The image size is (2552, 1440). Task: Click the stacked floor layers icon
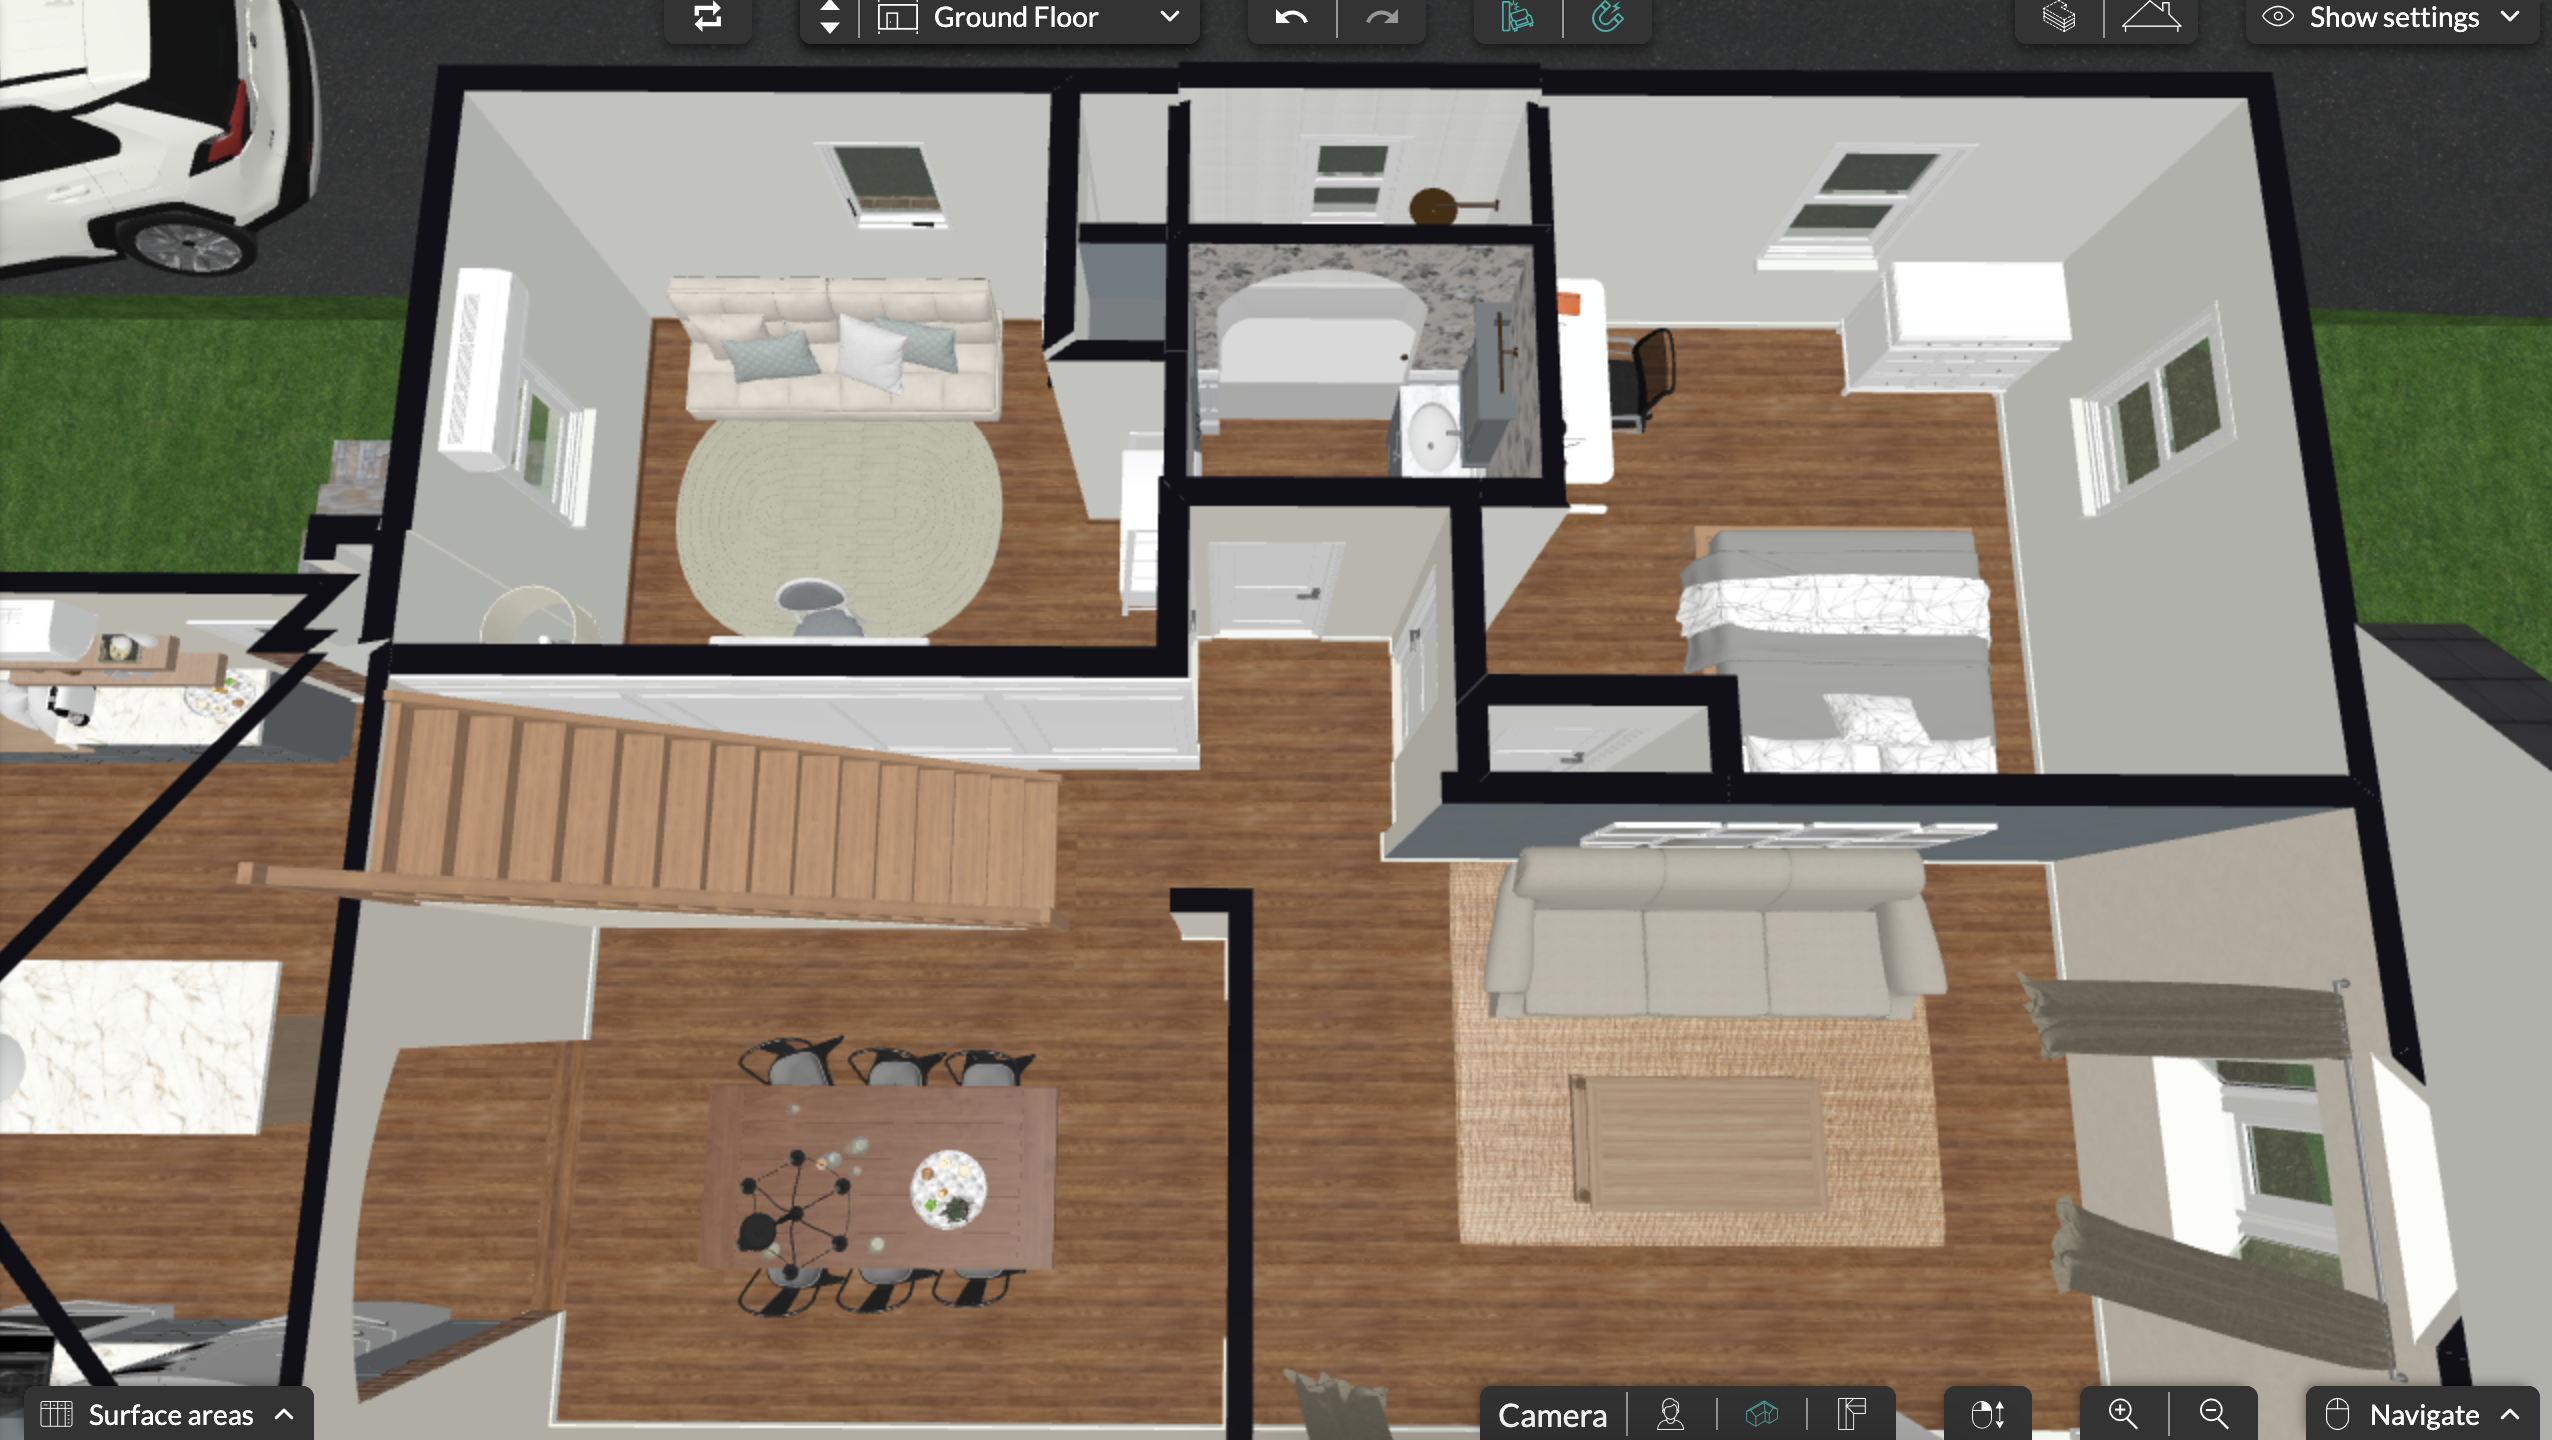(x=2058, y=17)
